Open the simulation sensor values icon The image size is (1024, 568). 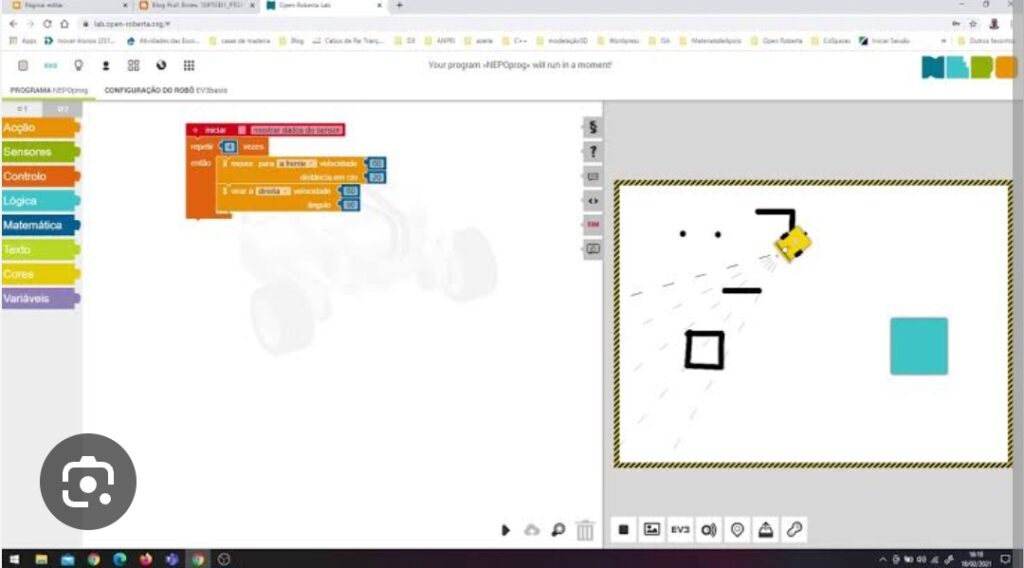coord(709,529)
